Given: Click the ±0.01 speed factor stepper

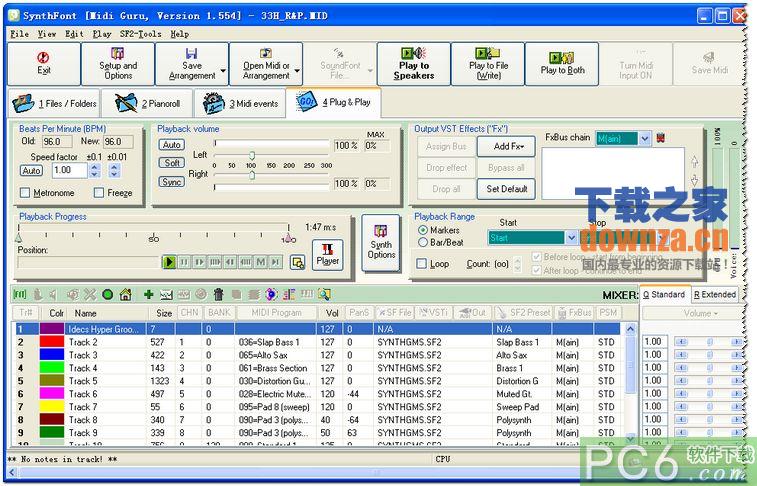Looking at the screenshot, I should pyautogui.click(x=114, y=170).
